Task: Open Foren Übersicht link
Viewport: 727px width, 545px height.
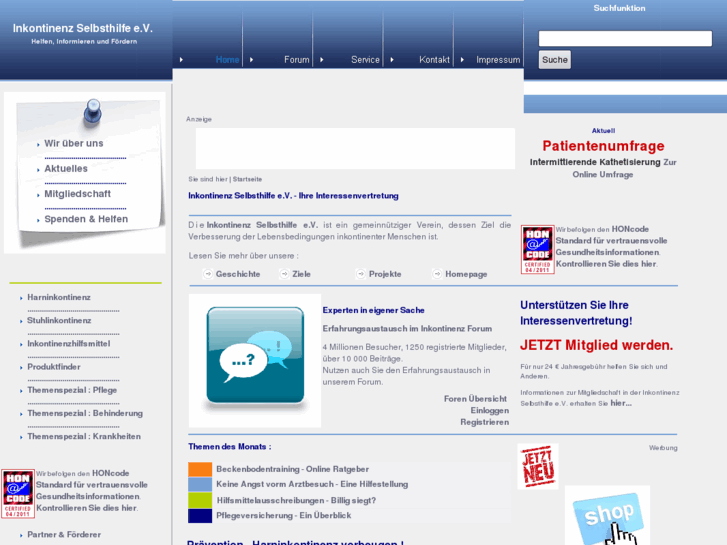Action: 475,399
